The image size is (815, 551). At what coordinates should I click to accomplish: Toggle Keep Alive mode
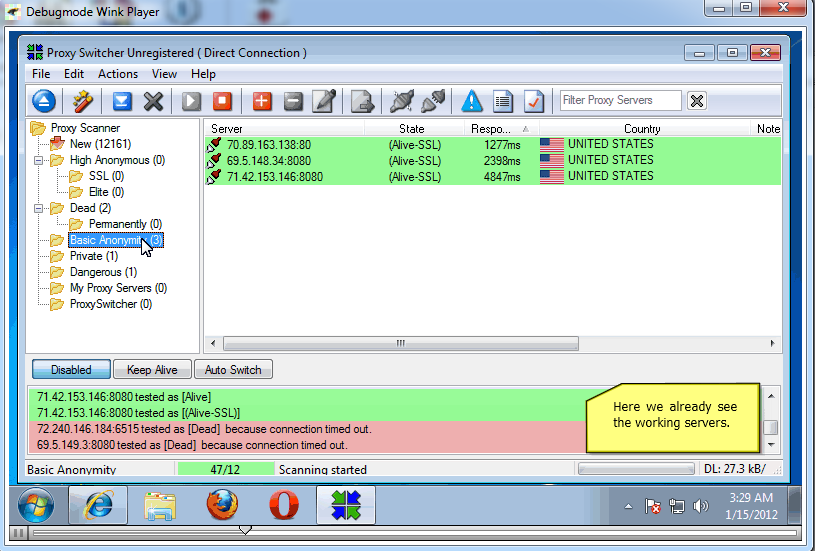152,370
